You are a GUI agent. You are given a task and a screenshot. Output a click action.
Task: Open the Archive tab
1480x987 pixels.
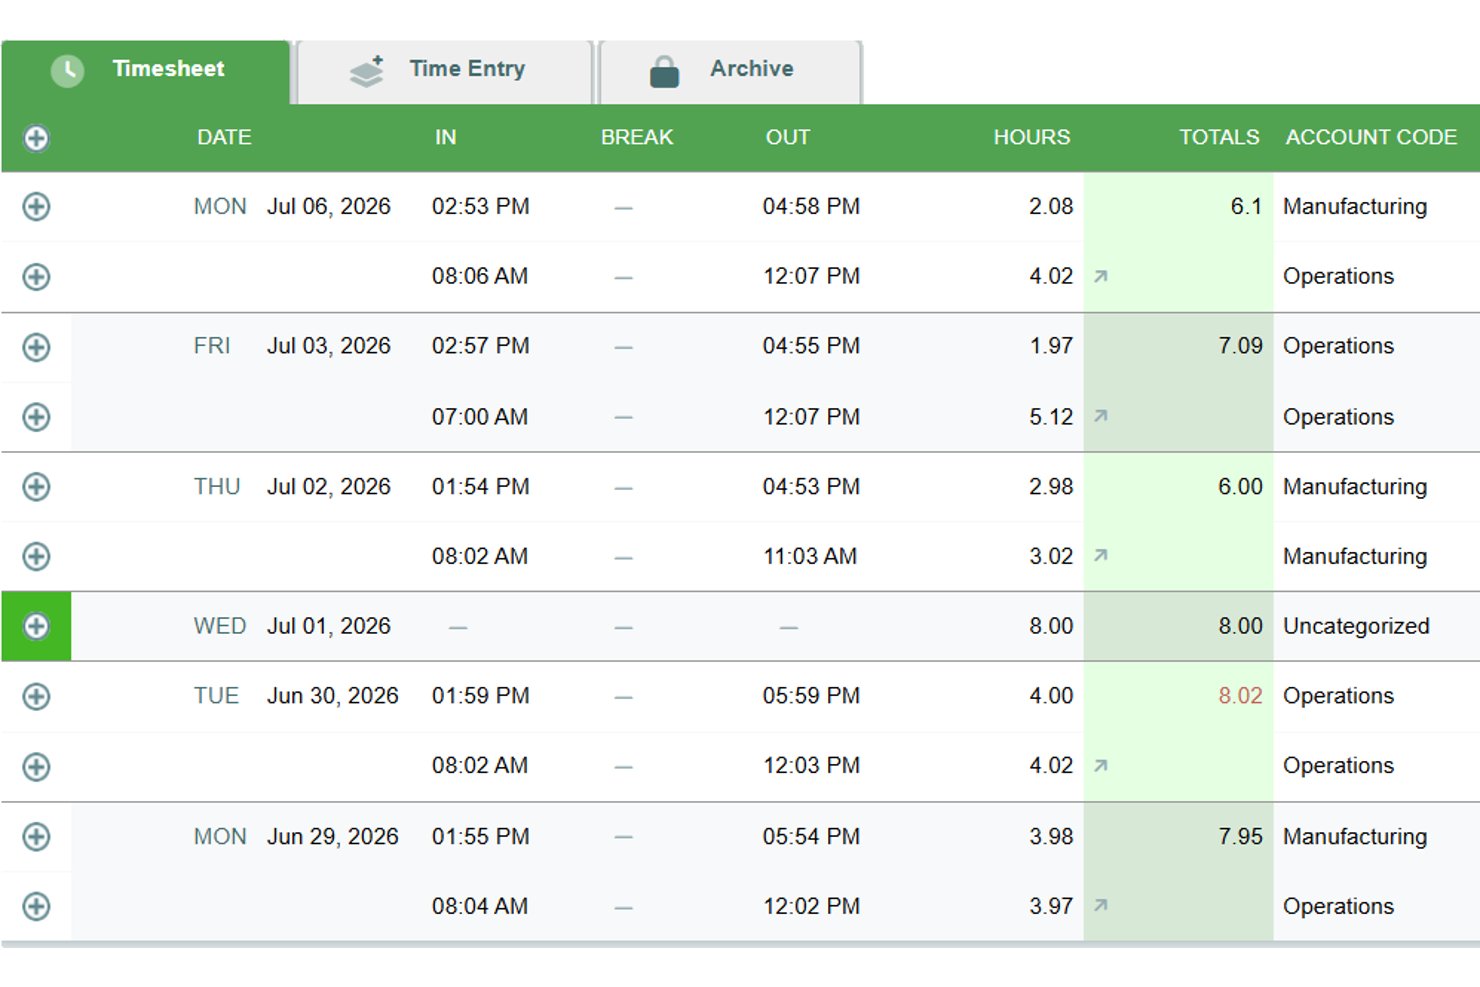tap(731, 72)
